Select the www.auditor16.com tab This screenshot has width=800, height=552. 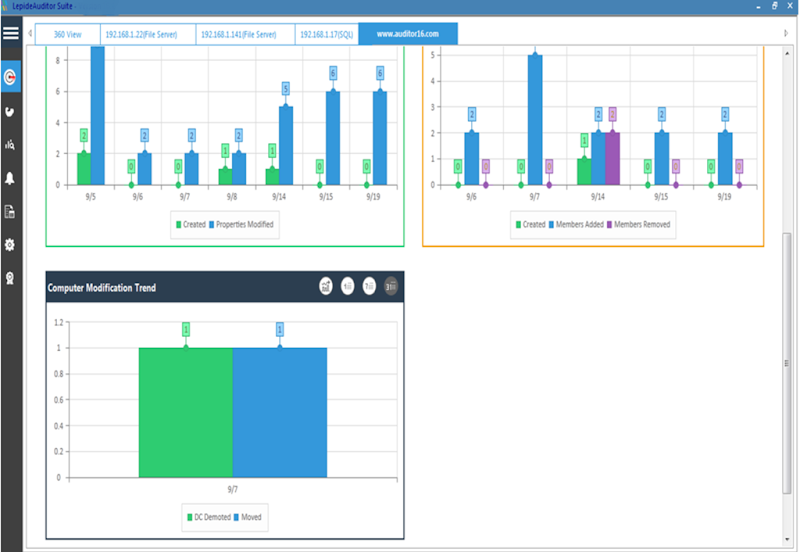(408, 34)
